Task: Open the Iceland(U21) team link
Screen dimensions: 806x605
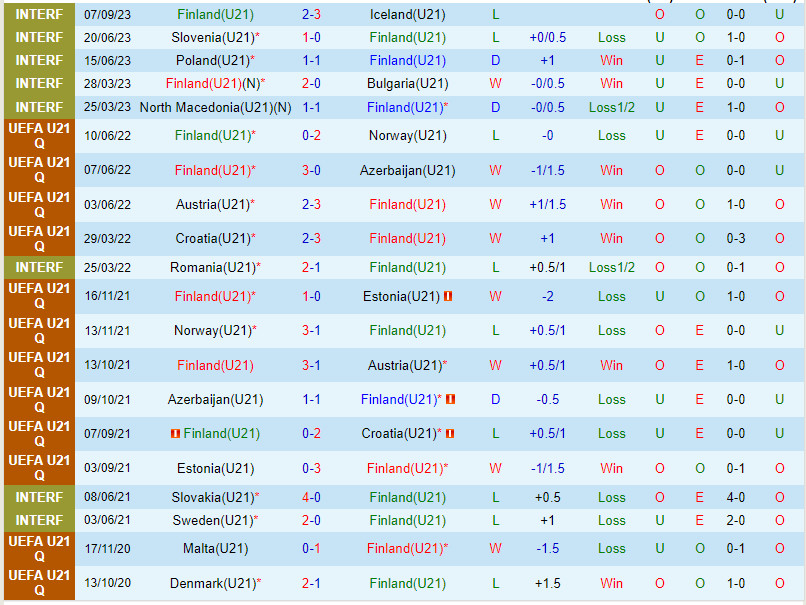Action: (x=407, y=15)
